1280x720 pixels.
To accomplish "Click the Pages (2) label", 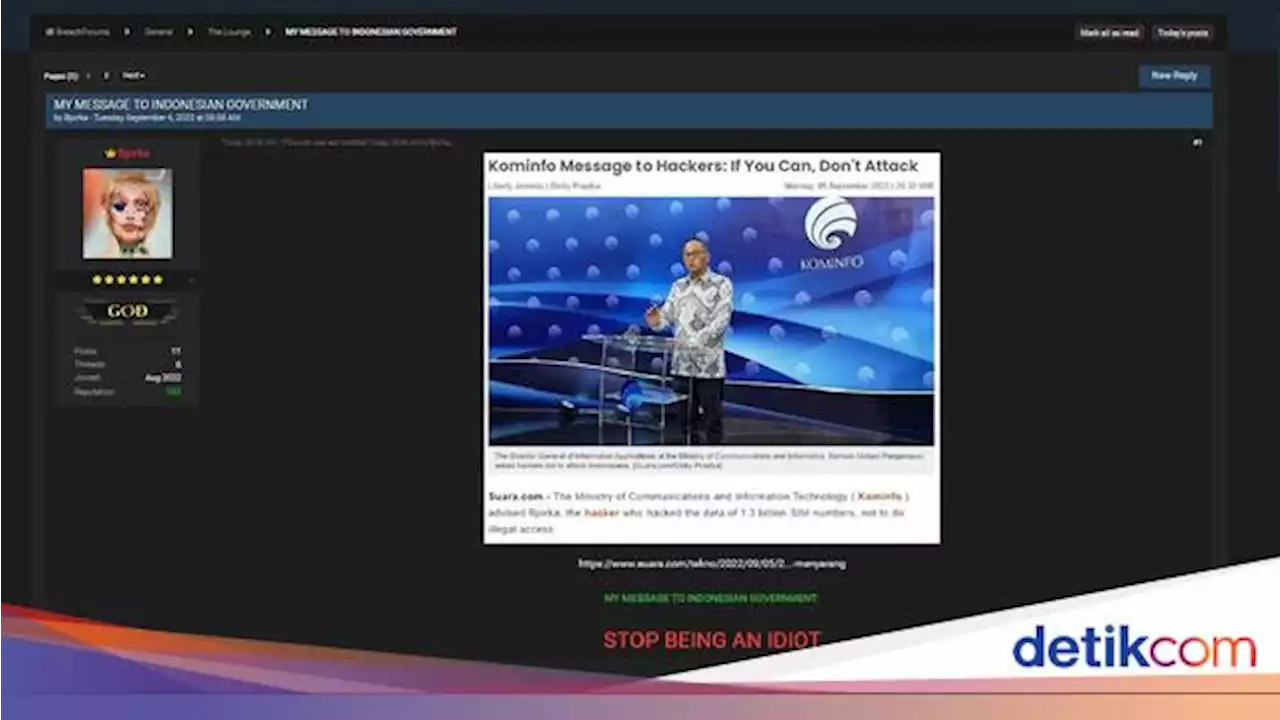I will pos(61,76).
